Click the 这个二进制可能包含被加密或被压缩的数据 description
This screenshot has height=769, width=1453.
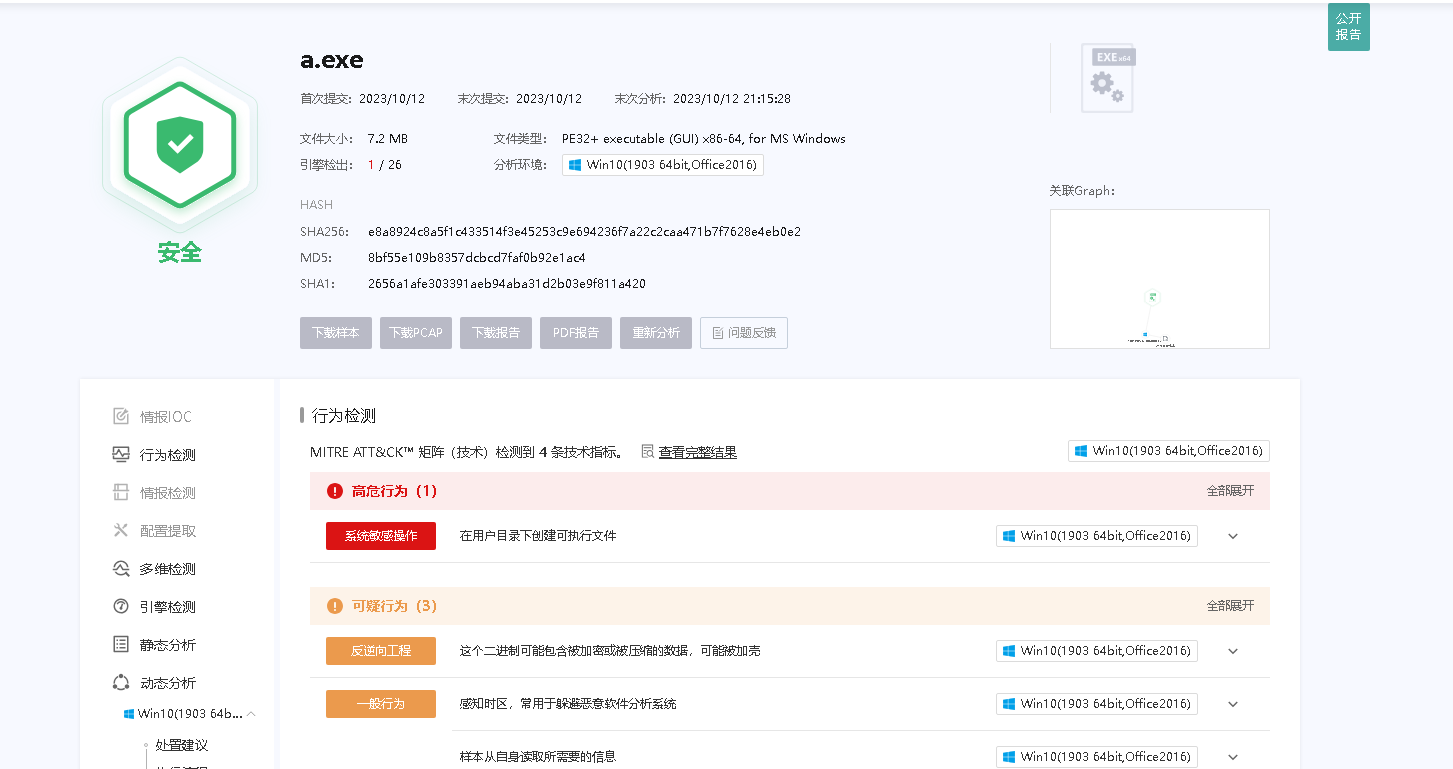610,651
